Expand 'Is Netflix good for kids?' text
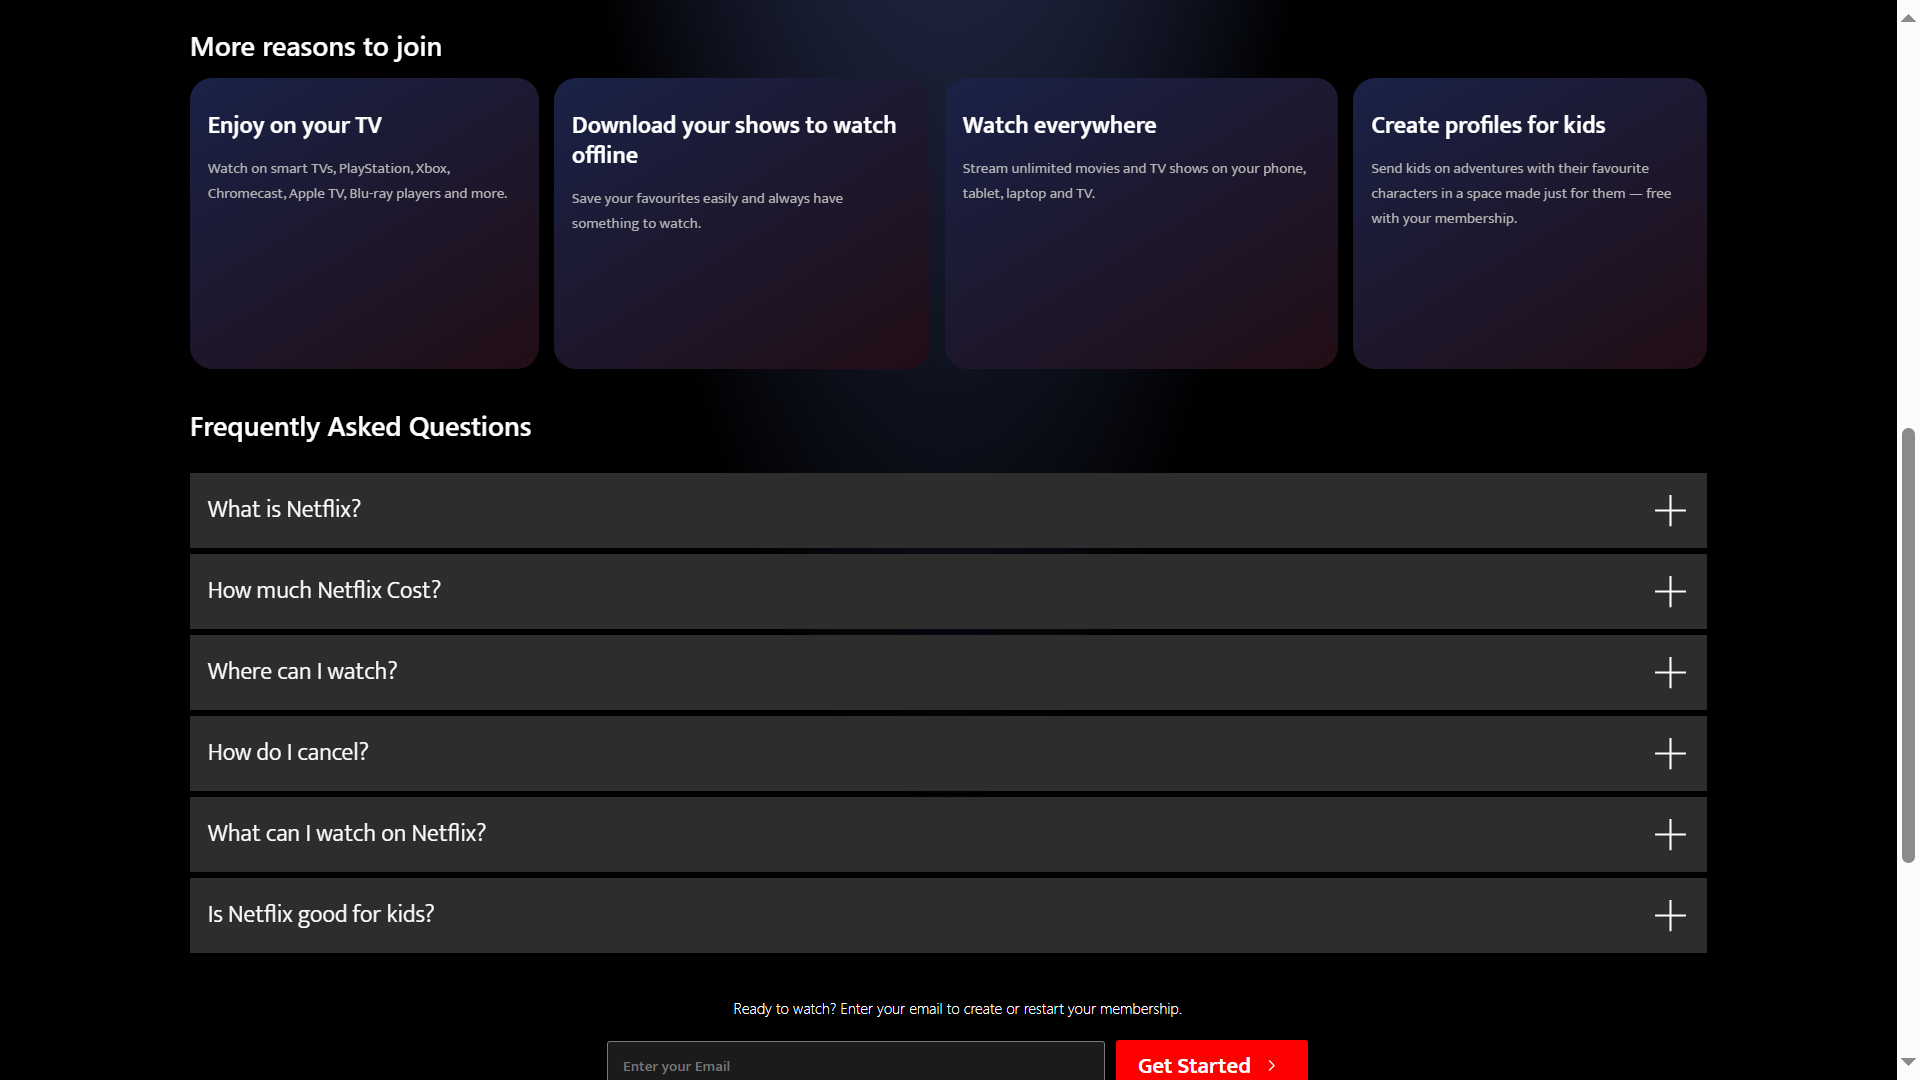1920x1080 pixels. [320, 914]
